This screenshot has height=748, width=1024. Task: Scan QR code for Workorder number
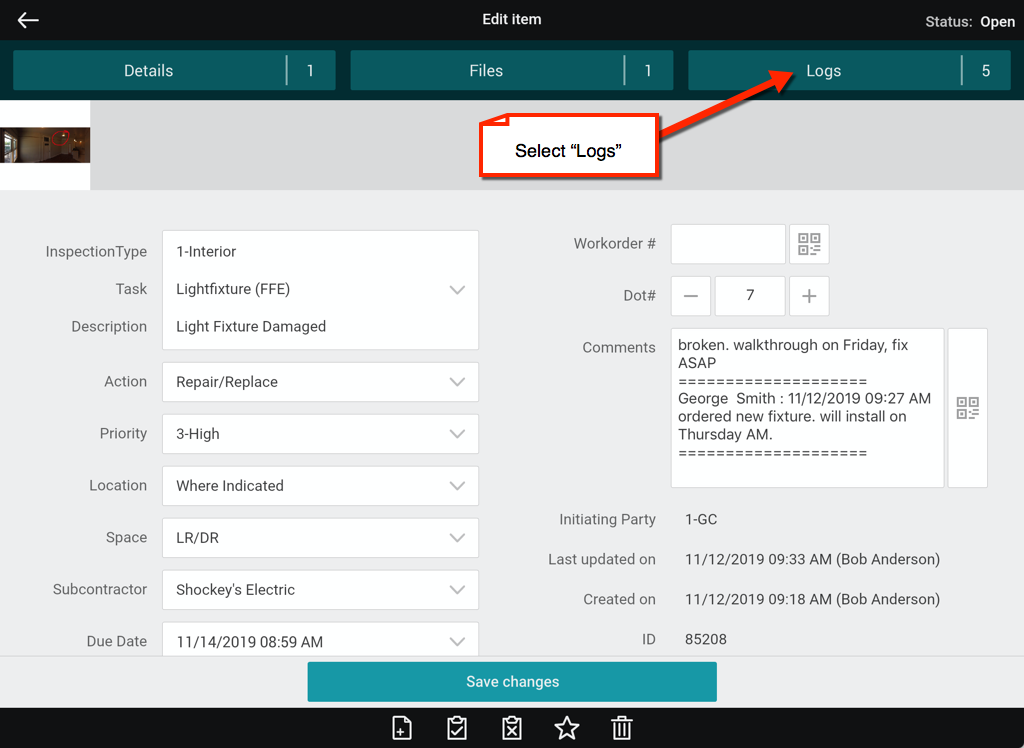809,244
